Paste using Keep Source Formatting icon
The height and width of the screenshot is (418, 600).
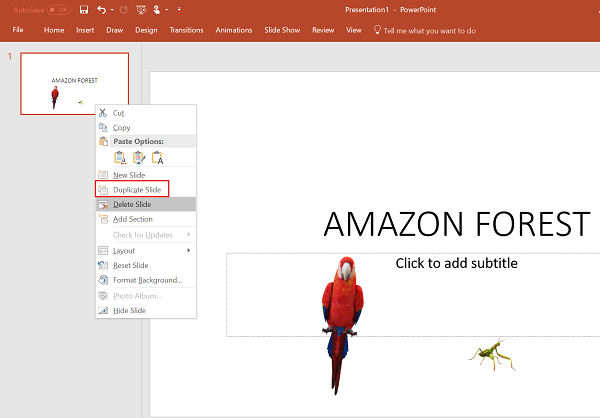coord(139,157)
